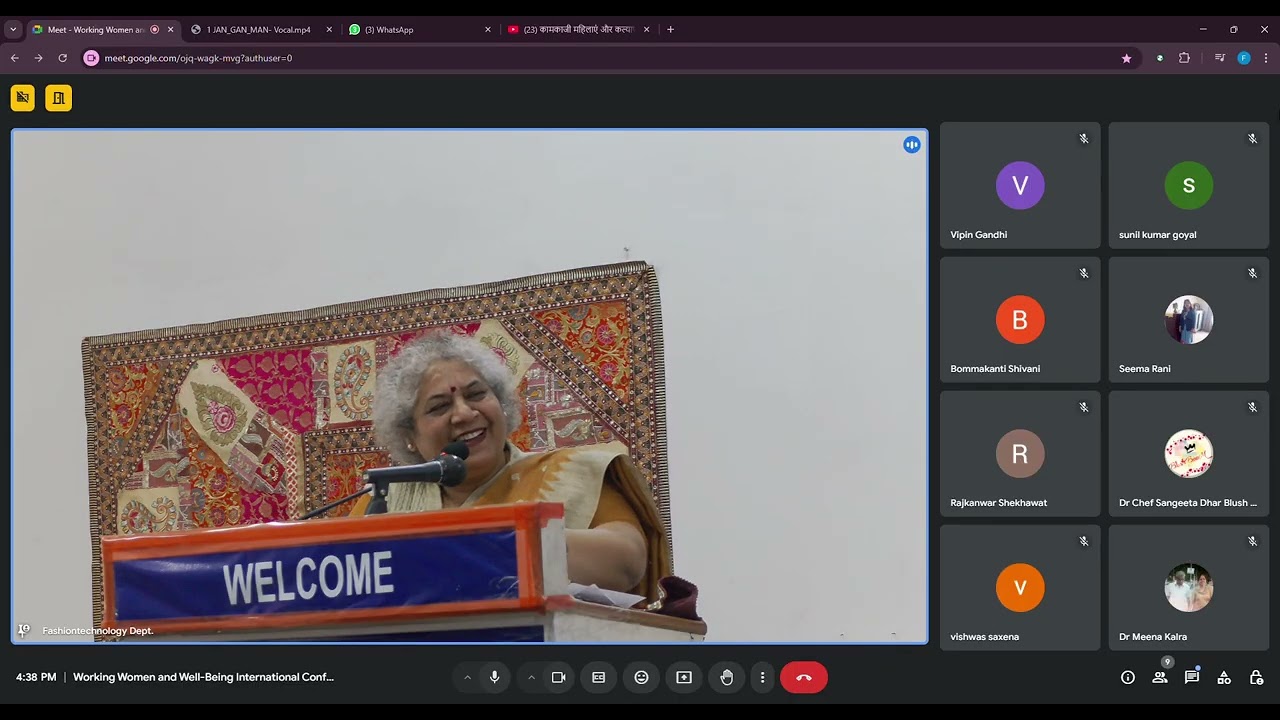Open the emoji reaction picker

coord(641,677)
